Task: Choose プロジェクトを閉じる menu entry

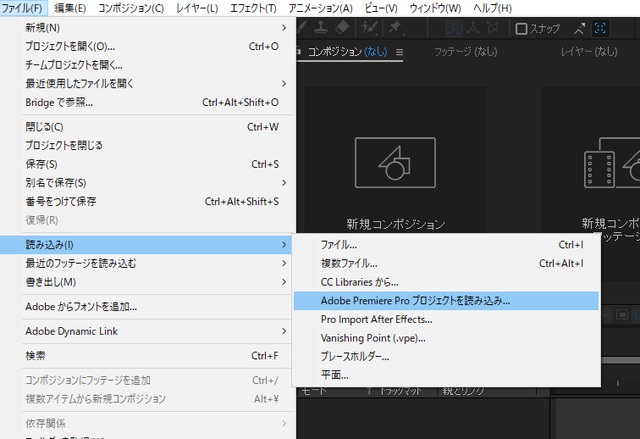Action: tap(148, 145)
